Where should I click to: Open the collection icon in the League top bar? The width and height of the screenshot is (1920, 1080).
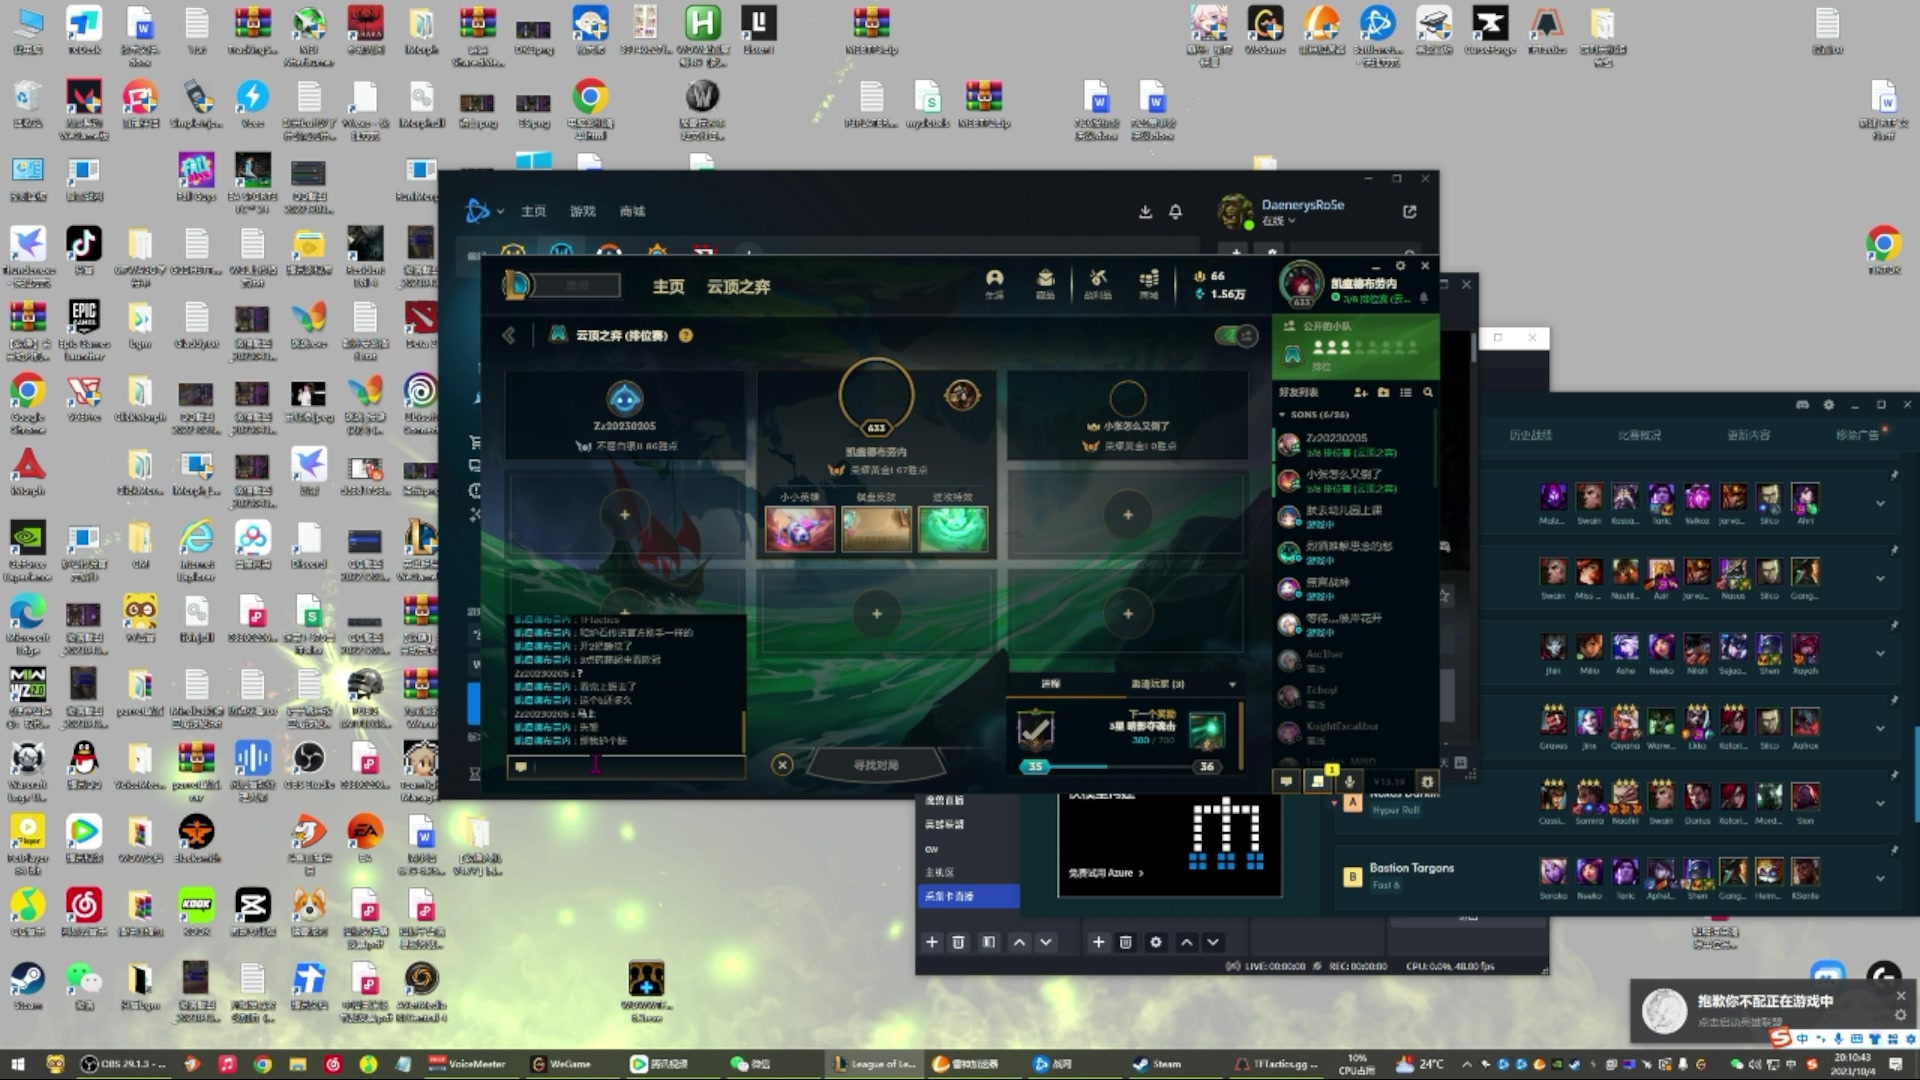pos(1045,283)
